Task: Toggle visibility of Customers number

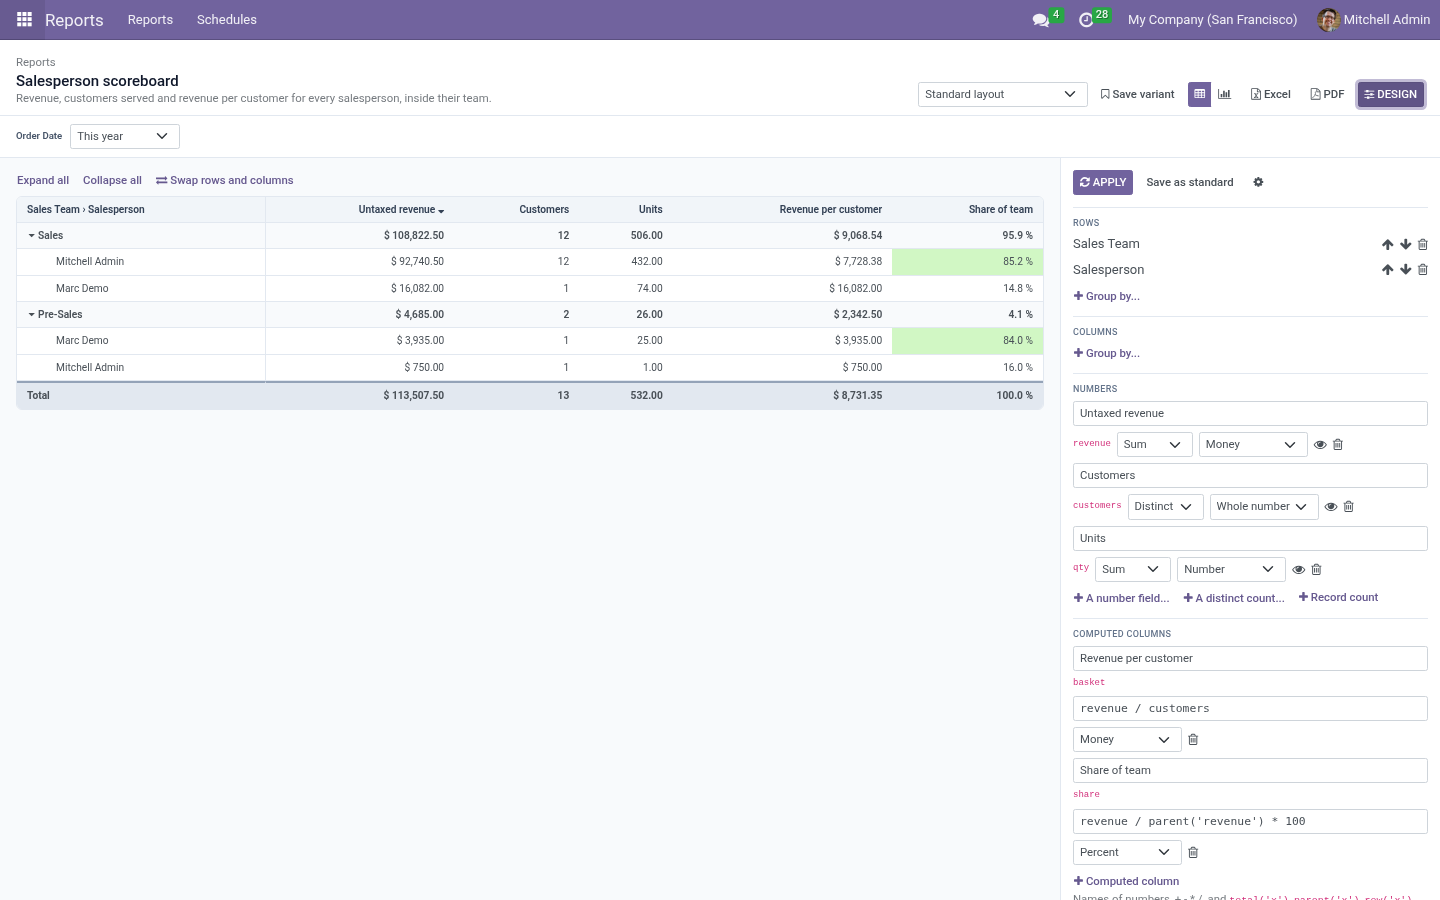Action: (x=1330, y=506)
